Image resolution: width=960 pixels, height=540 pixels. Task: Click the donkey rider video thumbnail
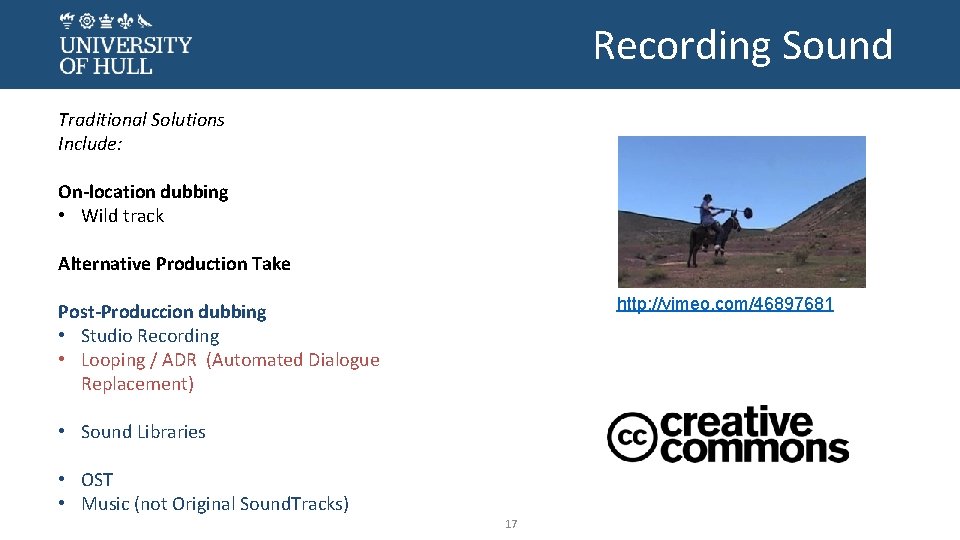(741, 212)
